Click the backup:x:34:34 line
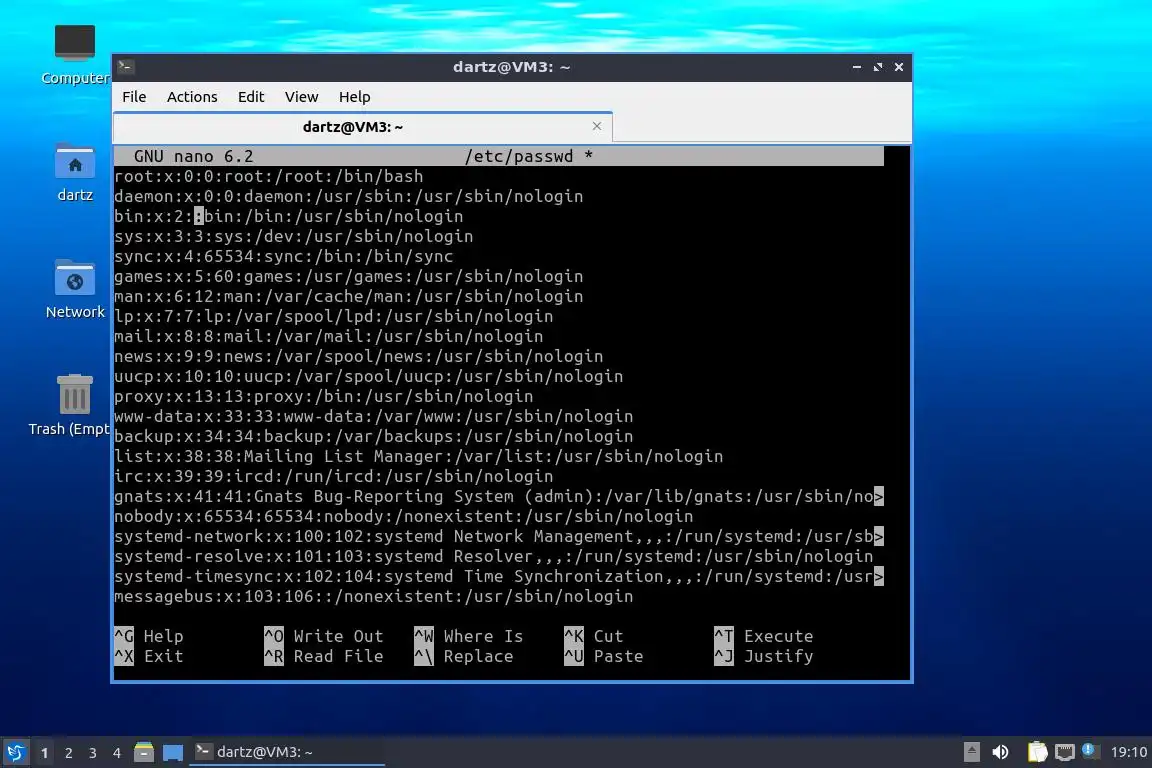This screenshot has height=768, width=1152. click(374, 437)
